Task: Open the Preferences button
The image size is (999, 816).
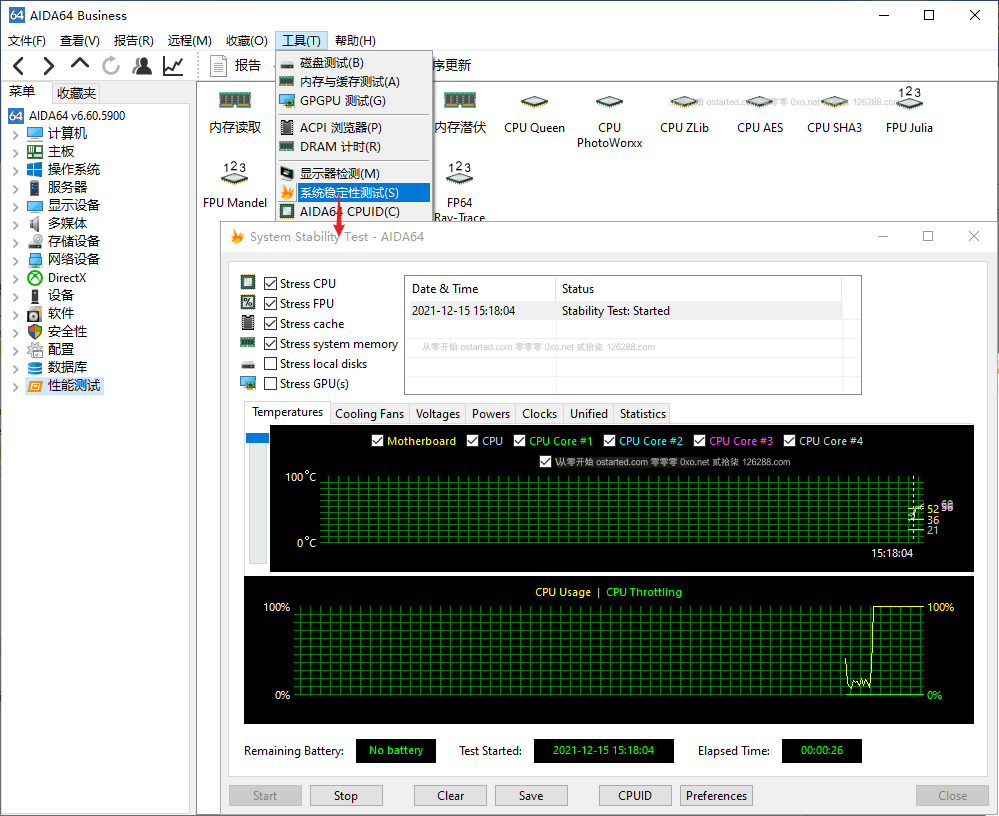Action: tap(716, 796)
